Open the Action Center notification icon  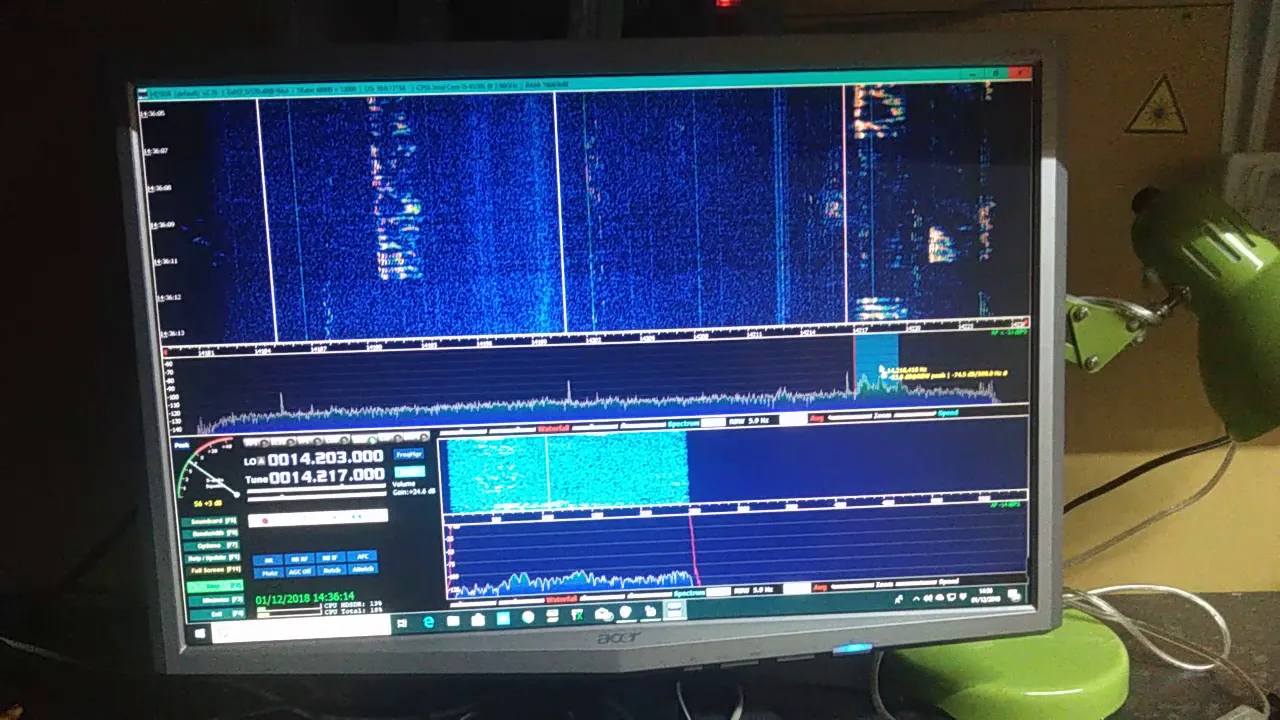(1013, 595)
